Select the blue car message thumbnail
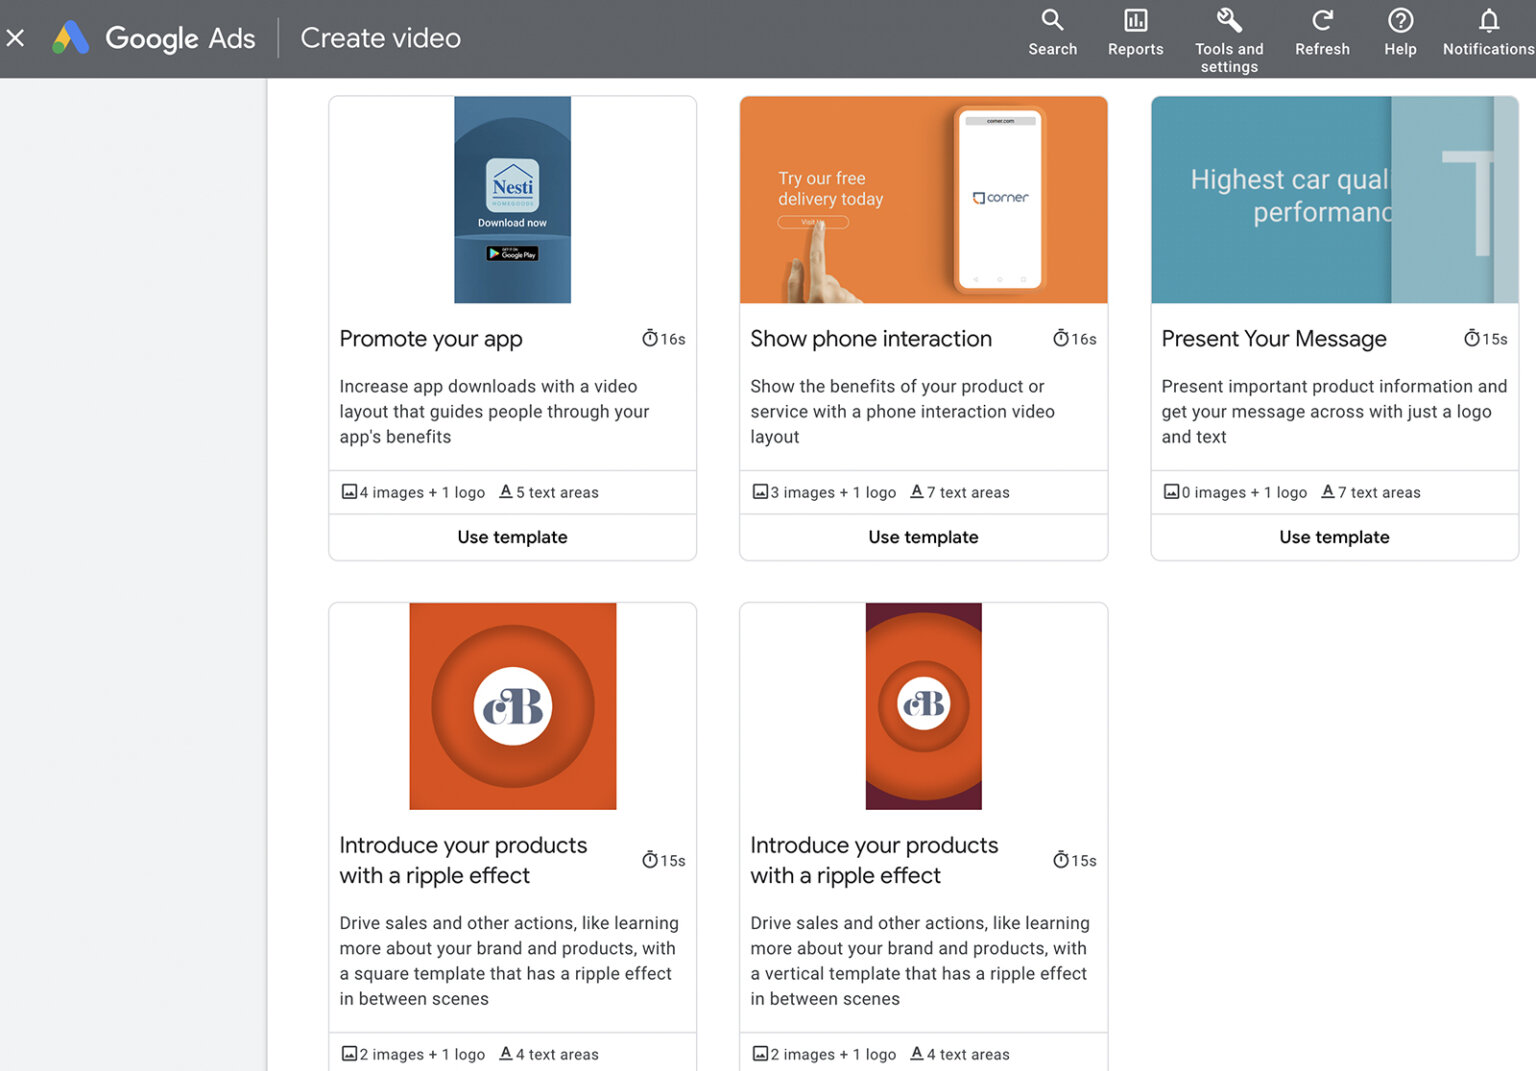This screenshot has width=1536, height=1071. [x=1334, y=200]
